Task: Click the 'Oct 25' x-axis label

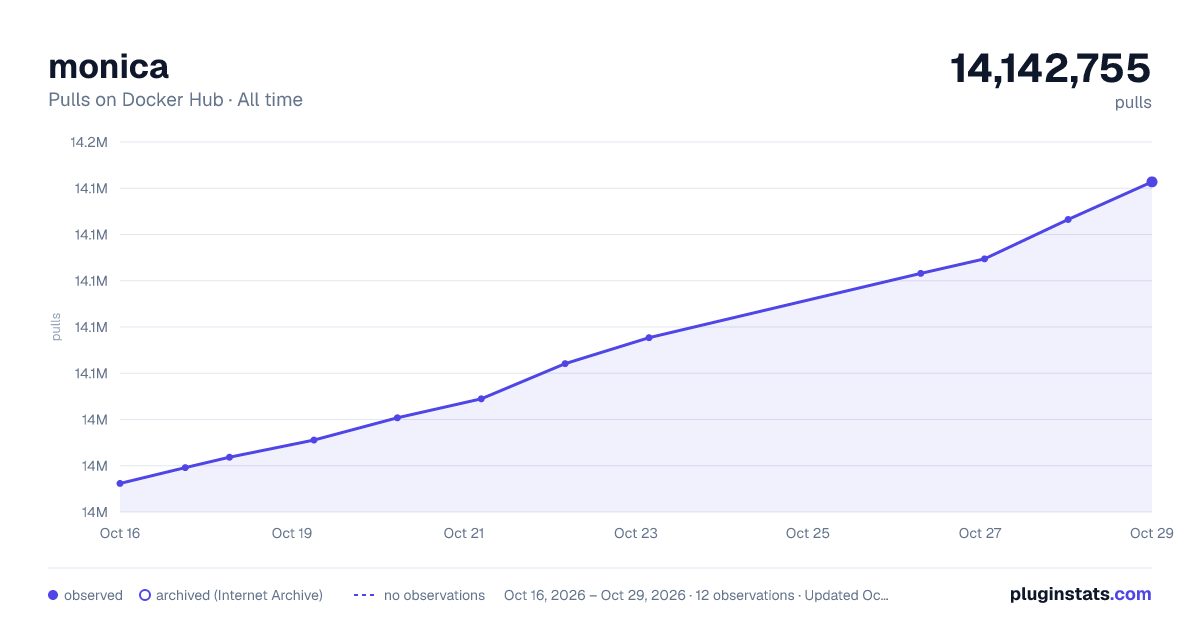Action: [x=808, y=533]
